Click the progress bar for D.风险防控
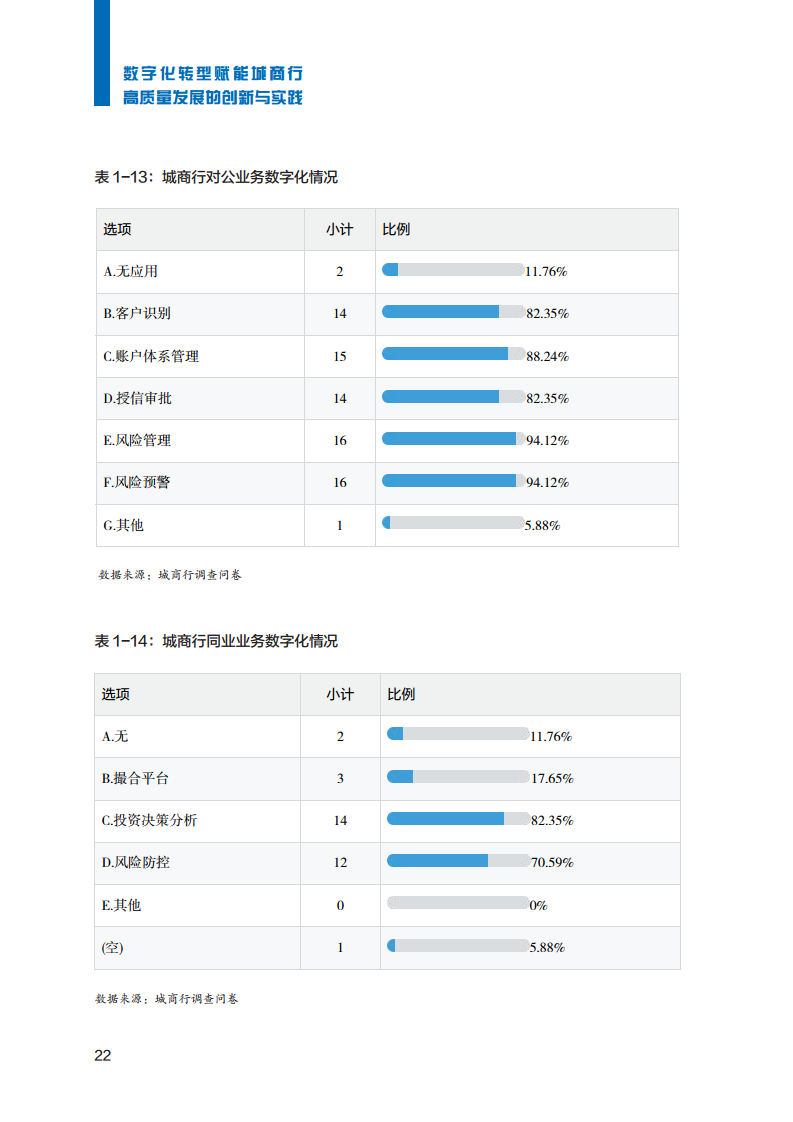This screenshot has height=1122, width=793. tap(458, 860)
